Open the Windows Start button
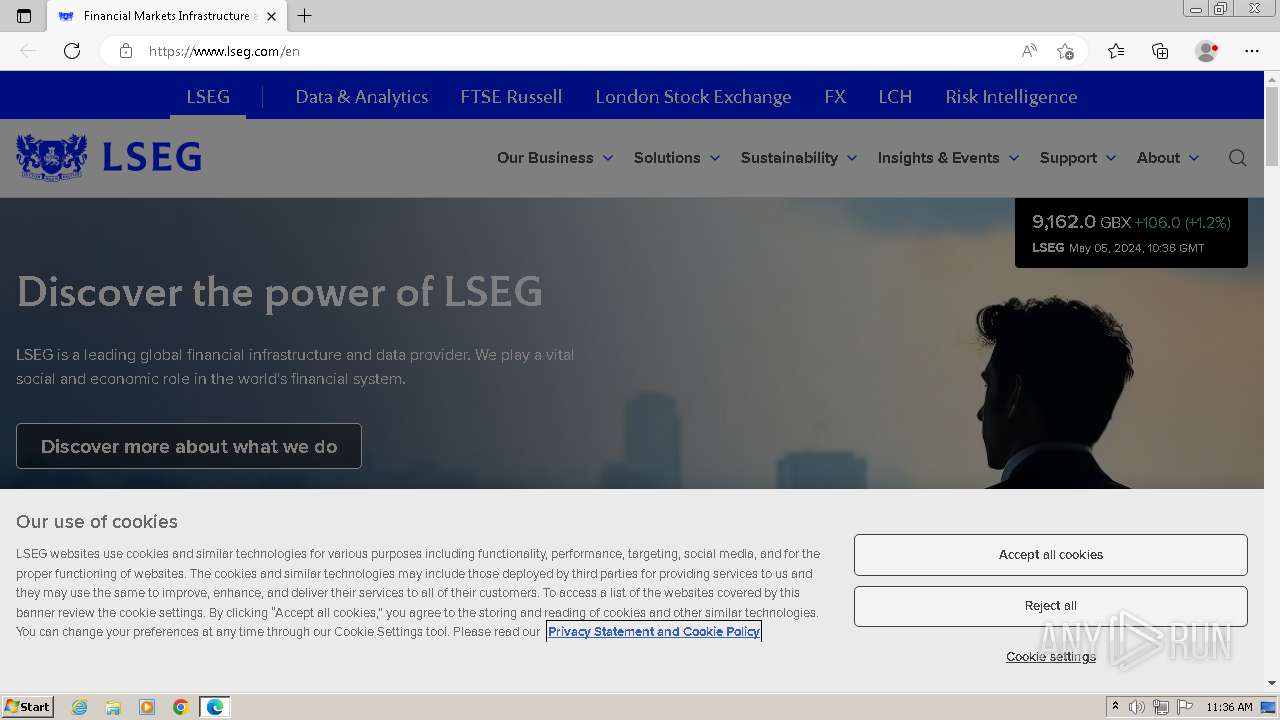Image resolution: width=1280 pixels, height=720 pixels. (x=28, y=707)
